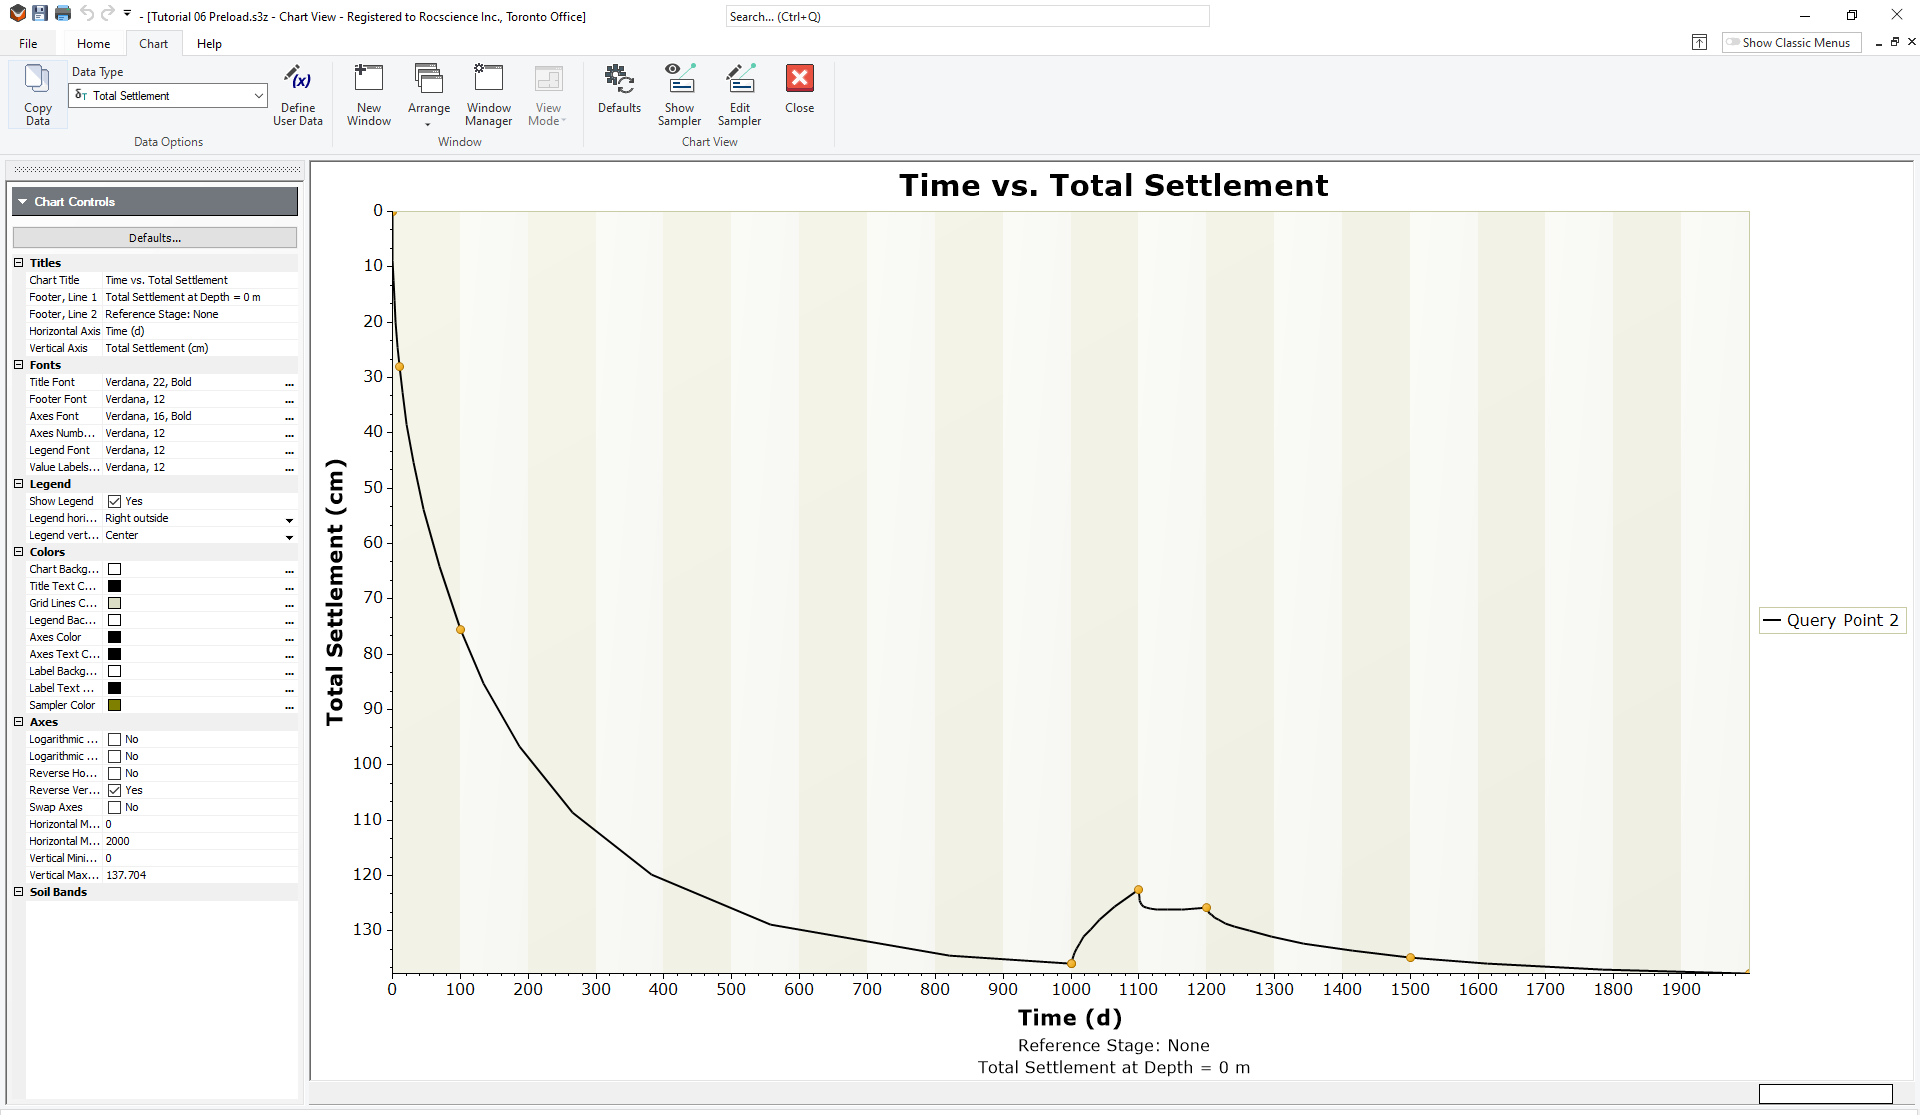Click inside the Search field
The width and height of the screenshot is (1920, 1116).
coord(966,16)
